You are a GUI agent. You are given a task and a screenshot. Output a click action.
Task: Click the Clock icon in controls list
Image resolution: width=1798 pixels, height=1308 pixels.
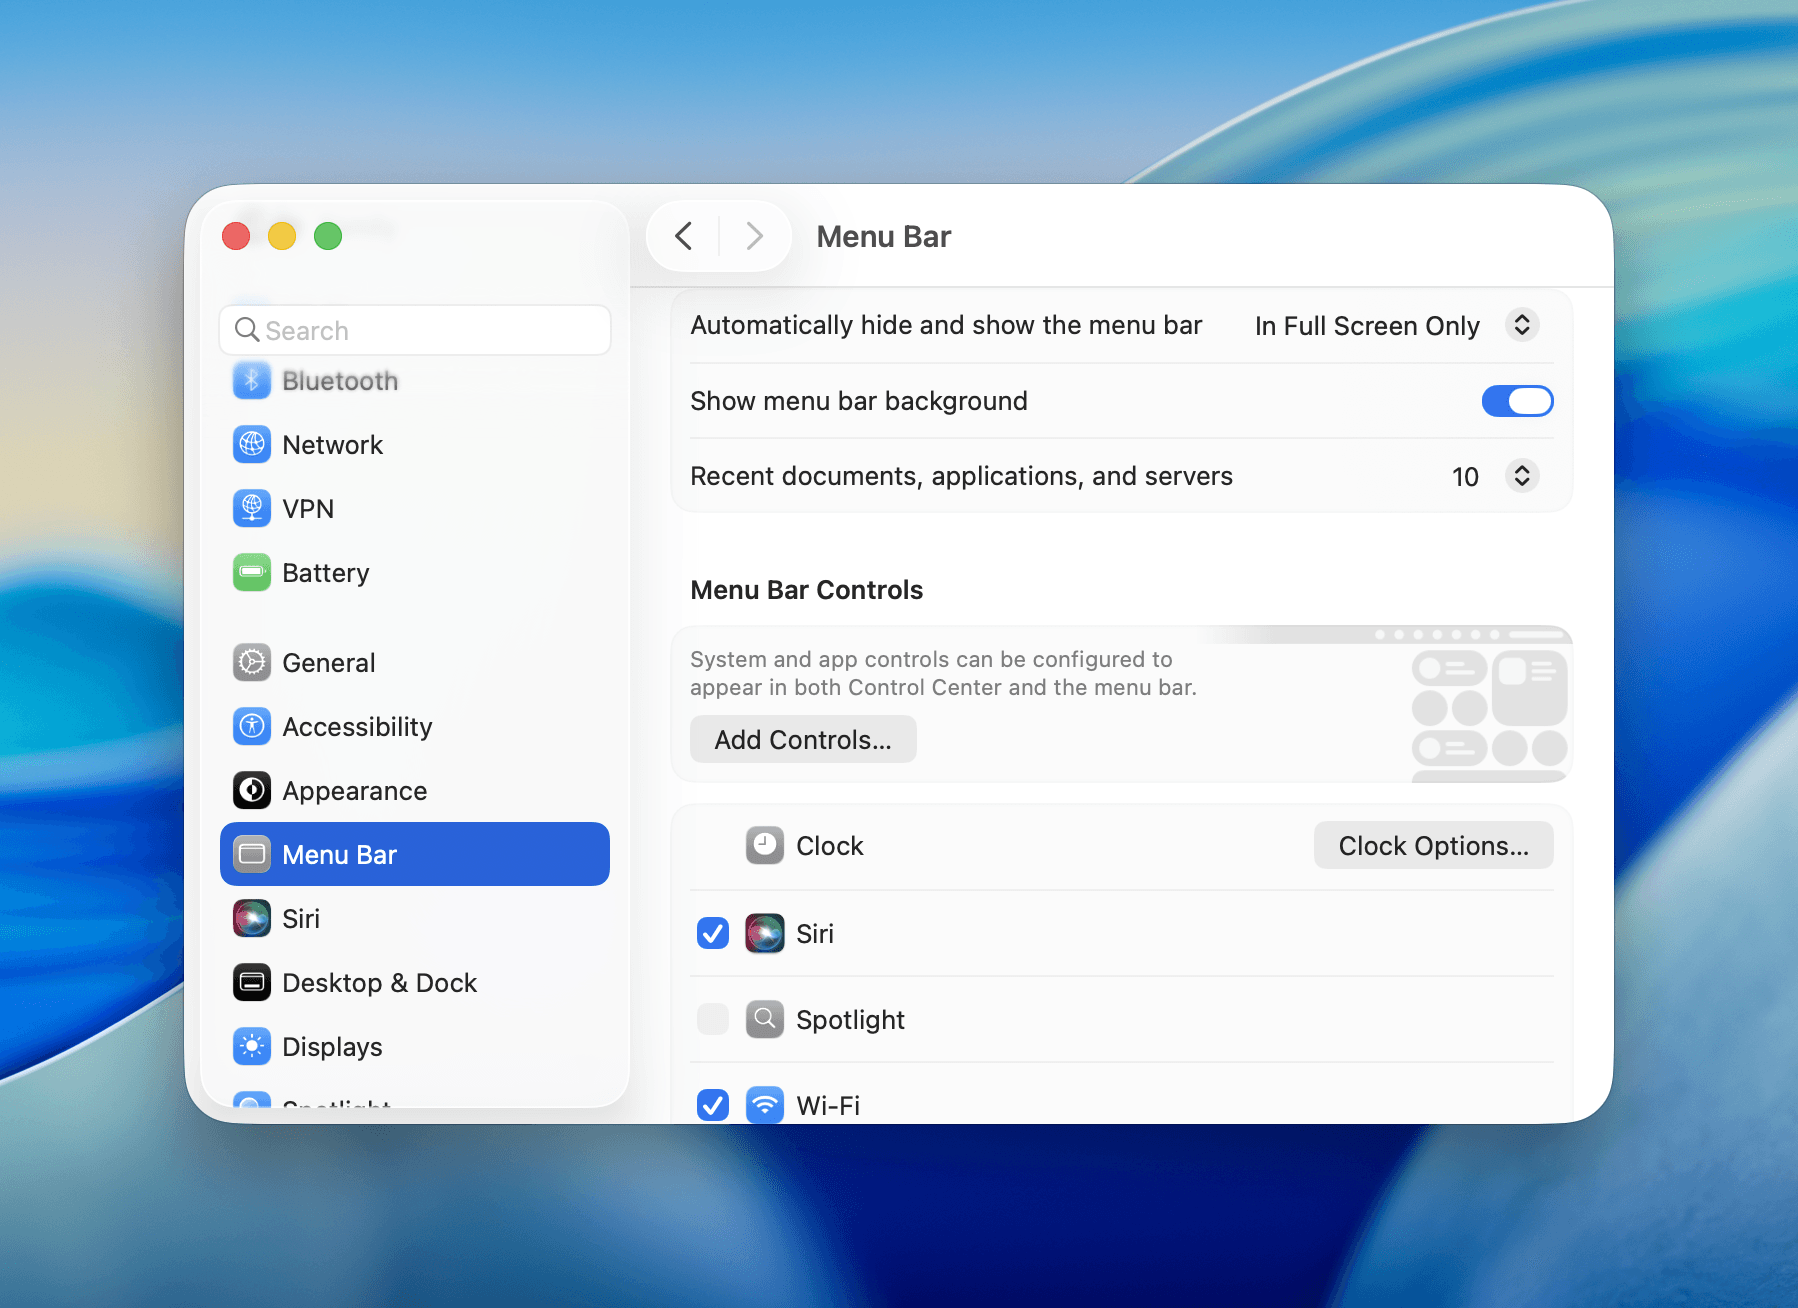(765, 846)
